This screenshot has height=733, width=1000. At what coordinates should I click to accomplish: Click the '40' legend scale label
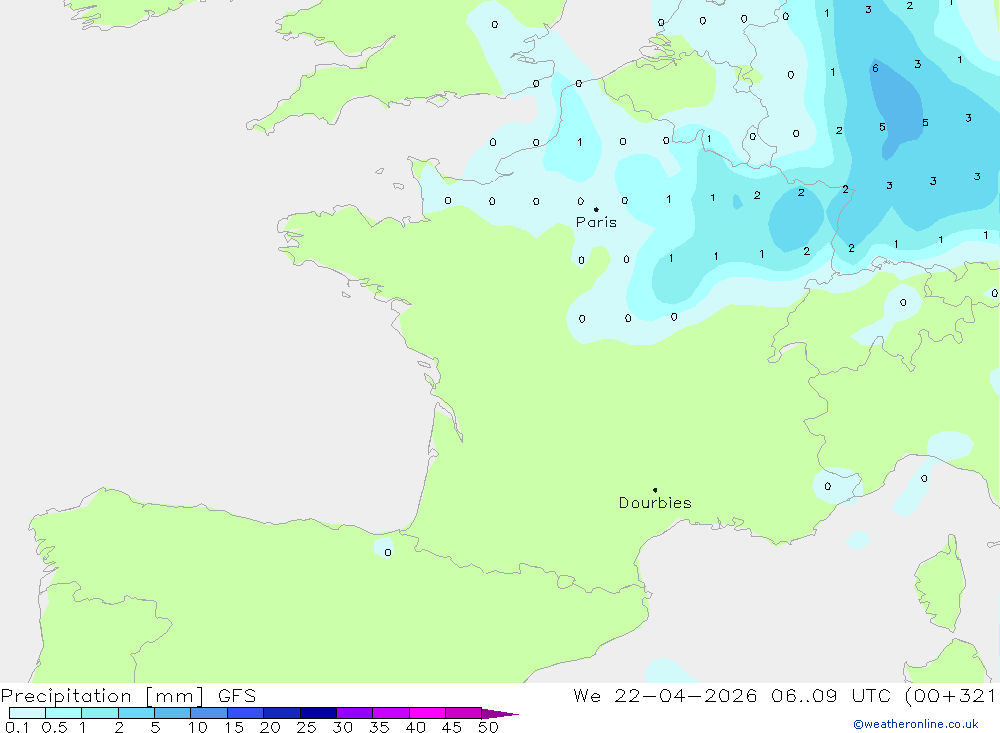pyautogui.click(x=415, y=727)
